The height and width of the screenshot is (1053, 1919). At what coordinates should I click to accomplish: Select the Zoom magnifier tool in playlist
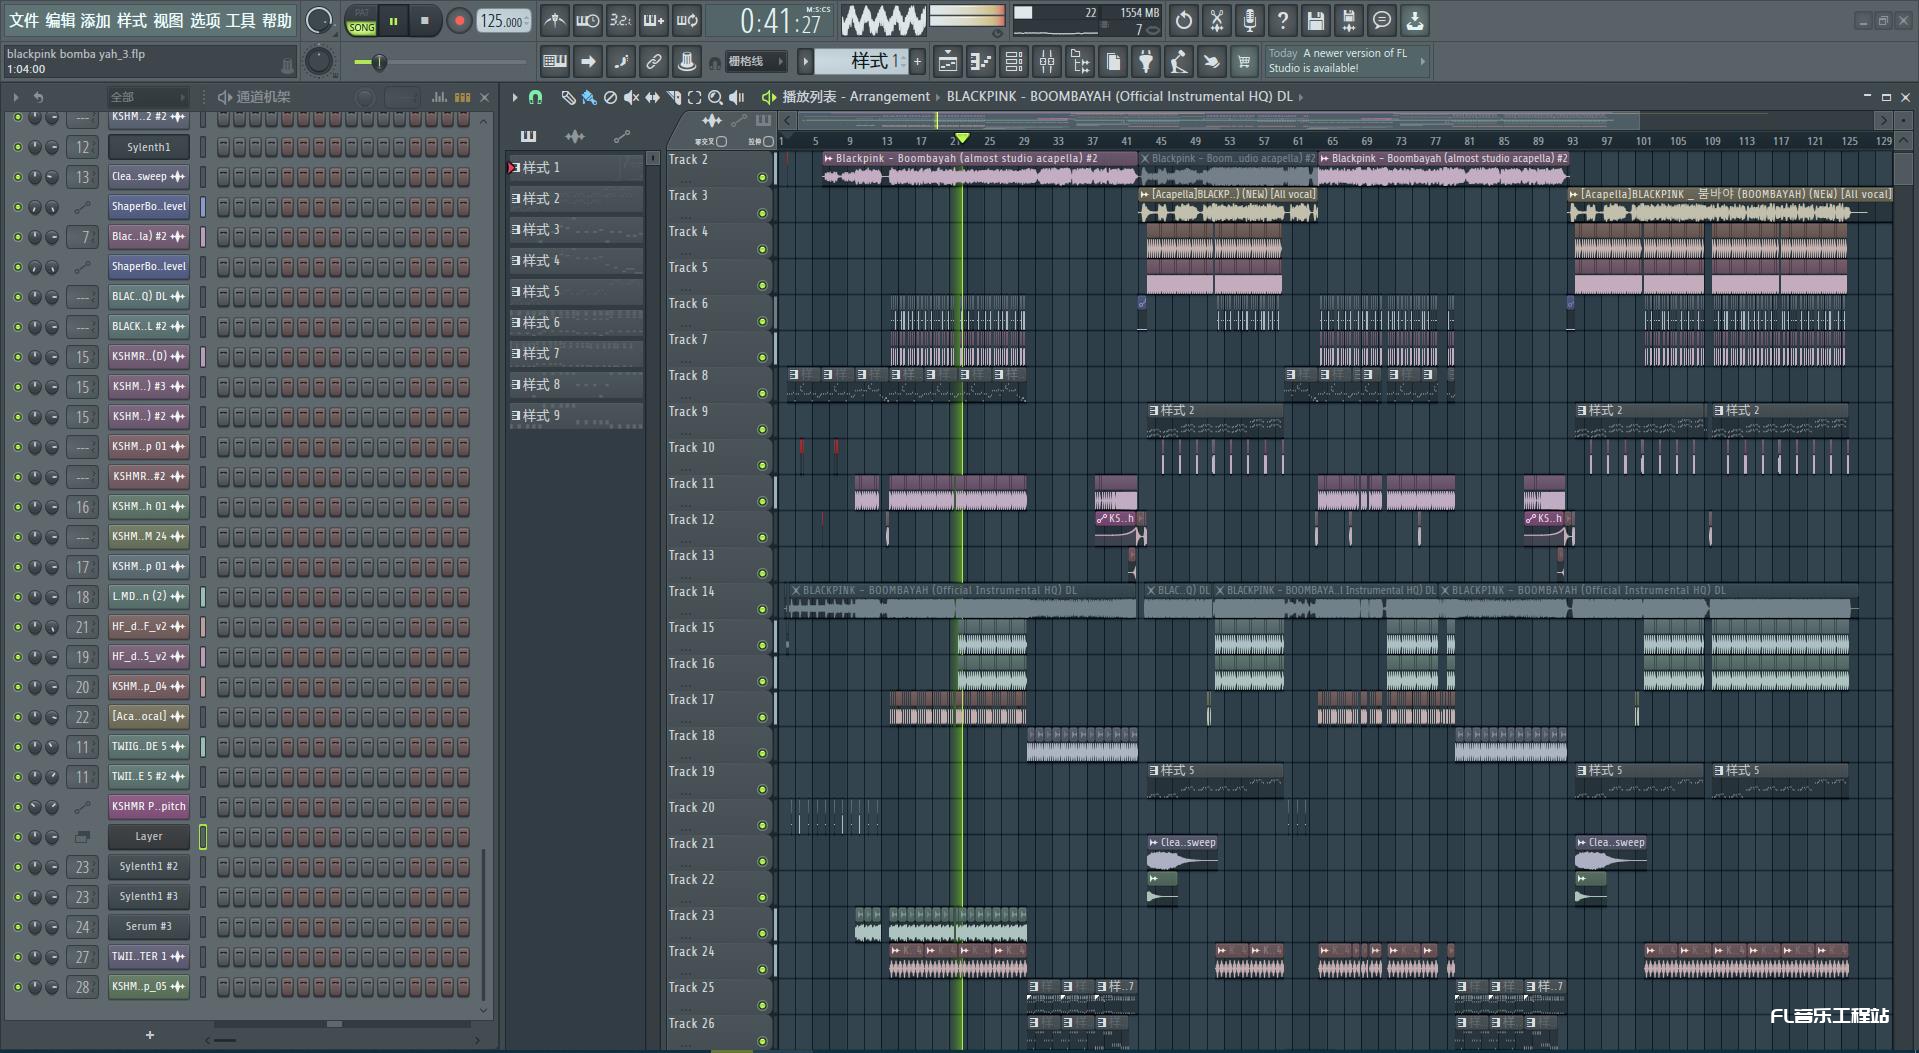(x=715, y=97)
